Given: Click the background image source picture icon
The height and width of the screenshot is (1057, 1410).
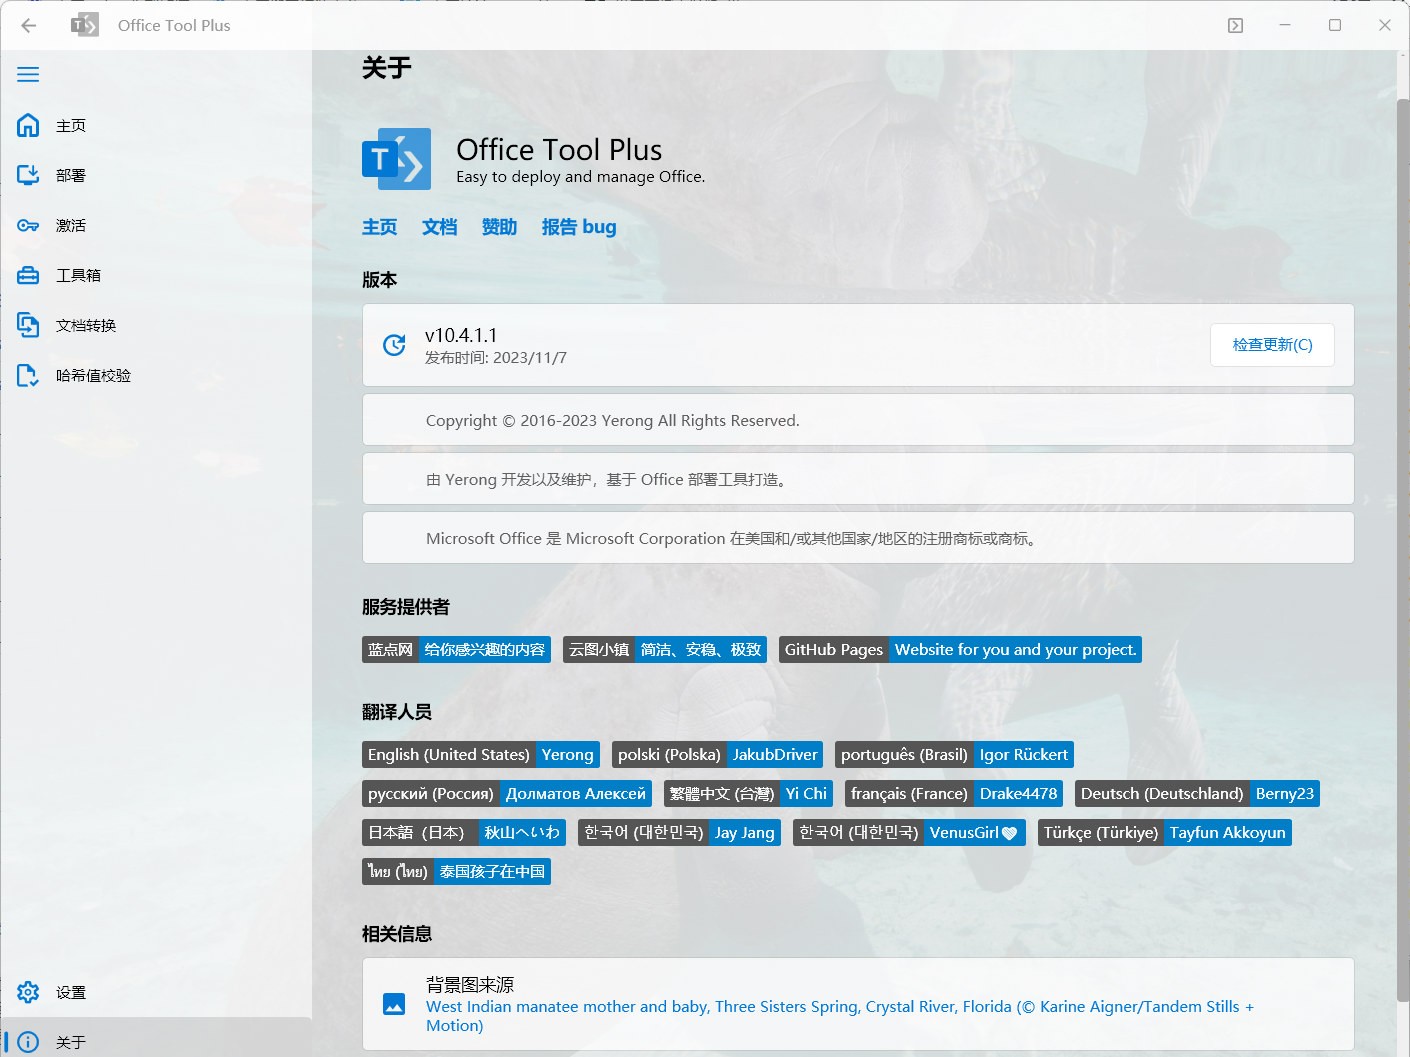Looking at the screenshot, I should [394, 1004].
